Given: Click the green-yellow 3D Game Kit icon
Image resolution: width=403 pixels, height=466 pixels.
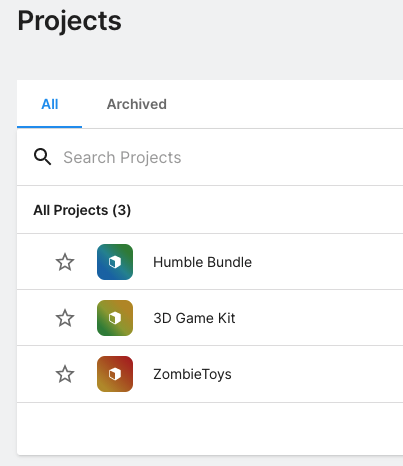Looking at the screenshot, I should tap(115, 318).
